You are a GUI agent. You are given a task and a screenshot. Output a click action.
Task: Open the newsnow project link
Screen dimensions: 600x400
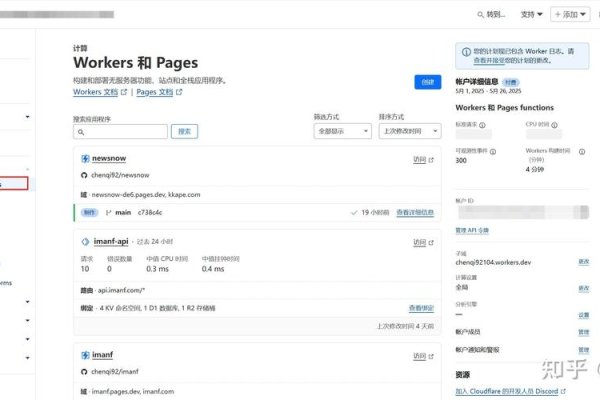tap(109, 158)
